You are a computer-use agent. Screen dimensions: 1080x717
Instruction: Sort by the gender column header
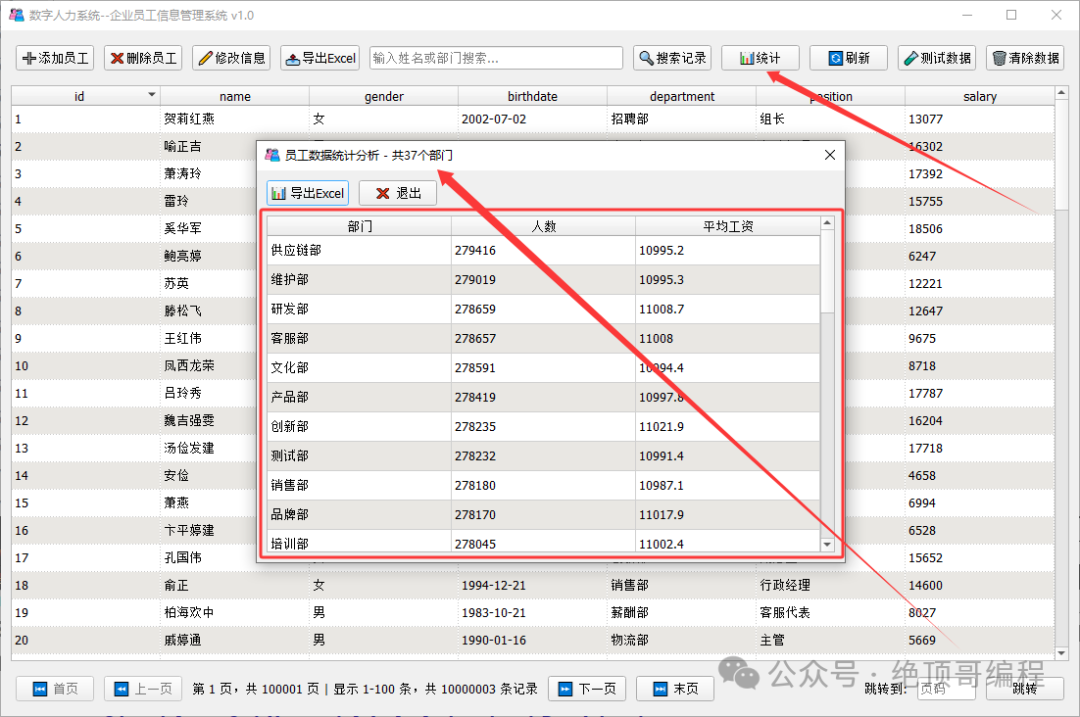384,96
